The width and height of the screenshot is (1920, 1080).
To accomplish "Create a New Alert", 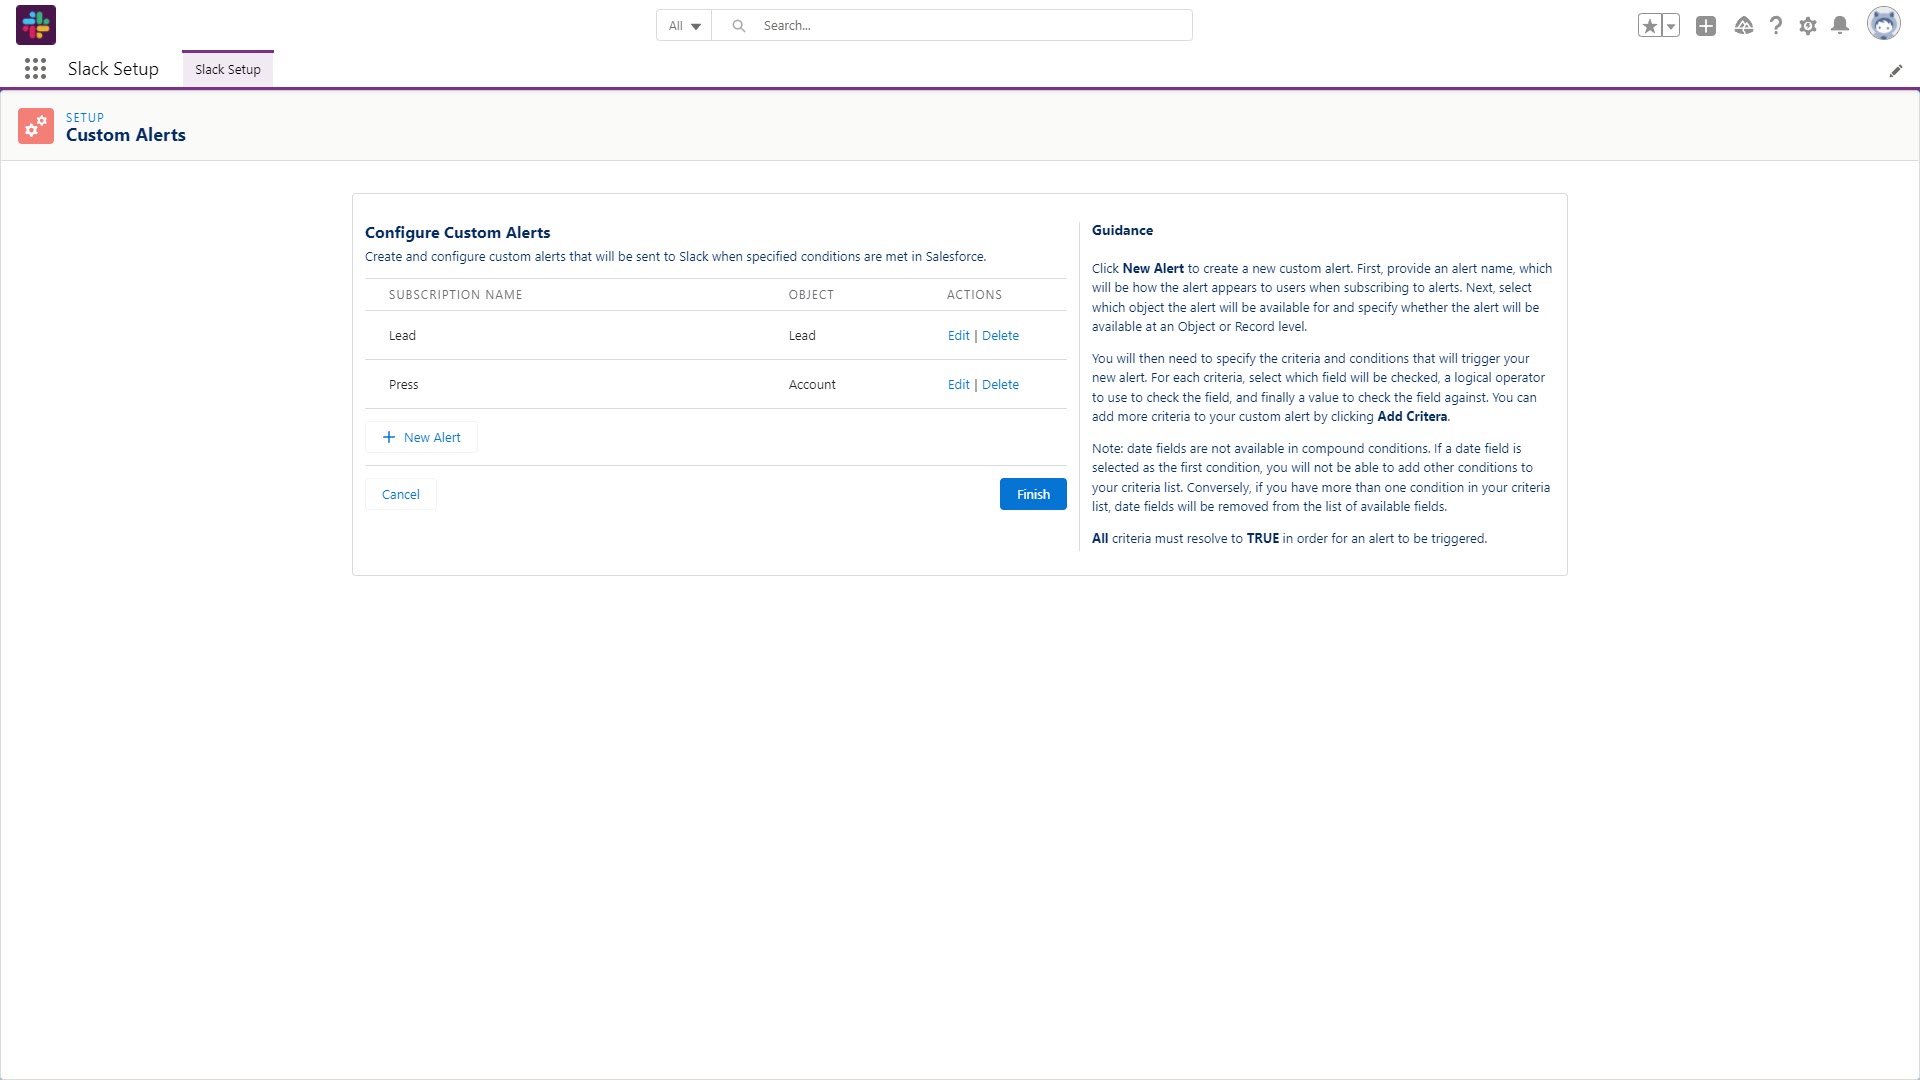I will pos(421,437).
